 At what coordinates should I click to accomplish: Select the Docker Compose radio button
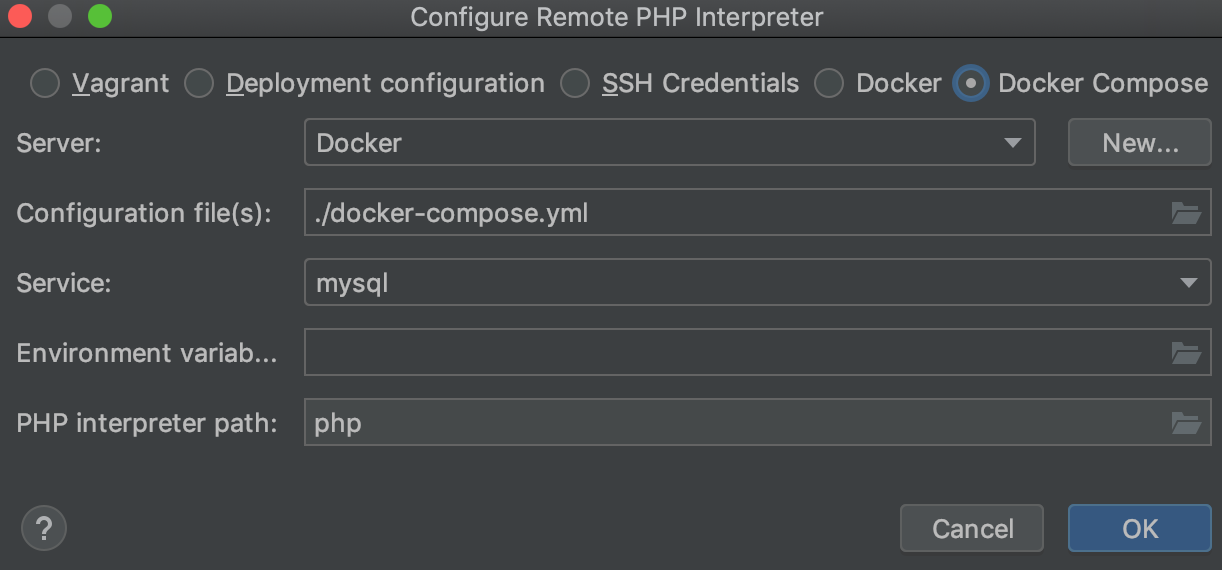pos(971,84)
